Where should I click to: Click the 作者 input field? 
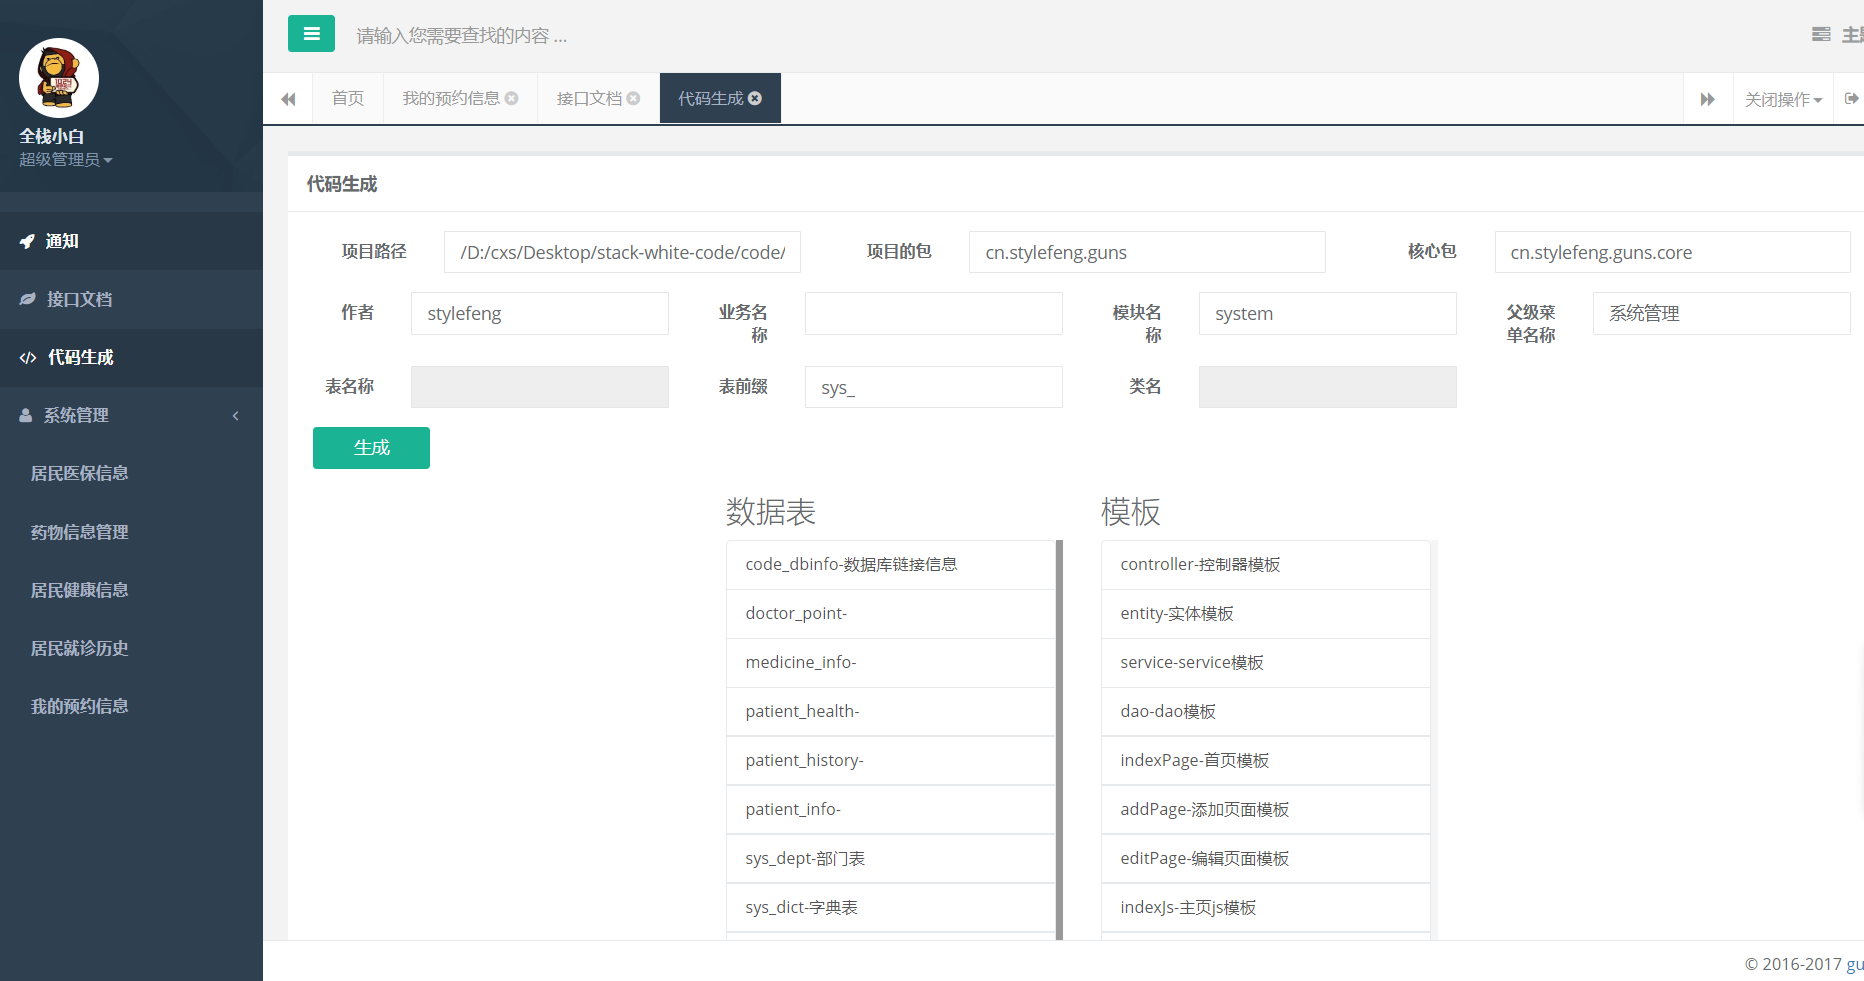pos(540,313)
